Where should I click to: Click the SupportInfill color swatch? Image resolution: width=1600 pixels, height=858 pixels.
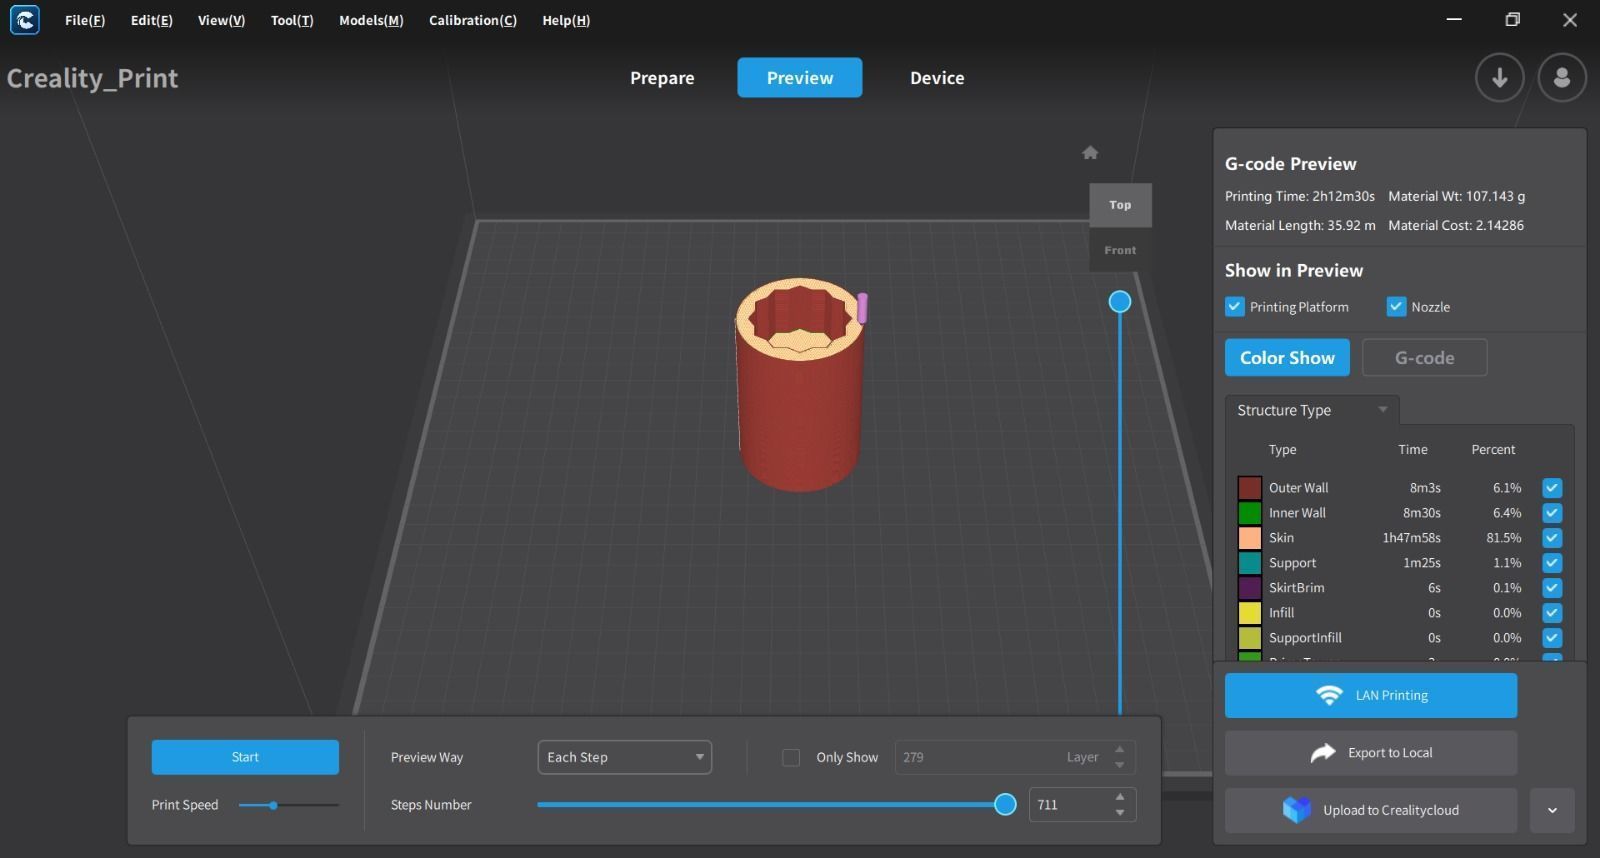[x=1250, y=638]
